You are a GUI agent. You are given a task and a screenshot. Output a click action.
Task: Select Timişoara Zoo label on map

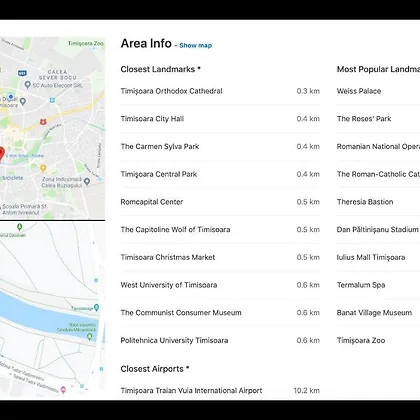point(86,43)
